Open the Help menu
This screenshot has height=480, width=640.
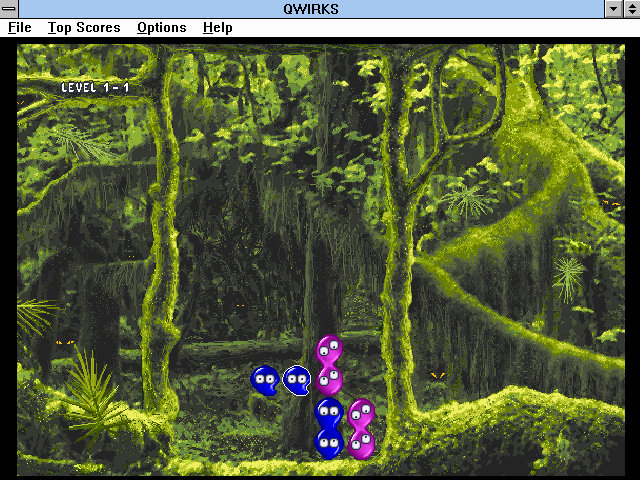pos(218,27)
